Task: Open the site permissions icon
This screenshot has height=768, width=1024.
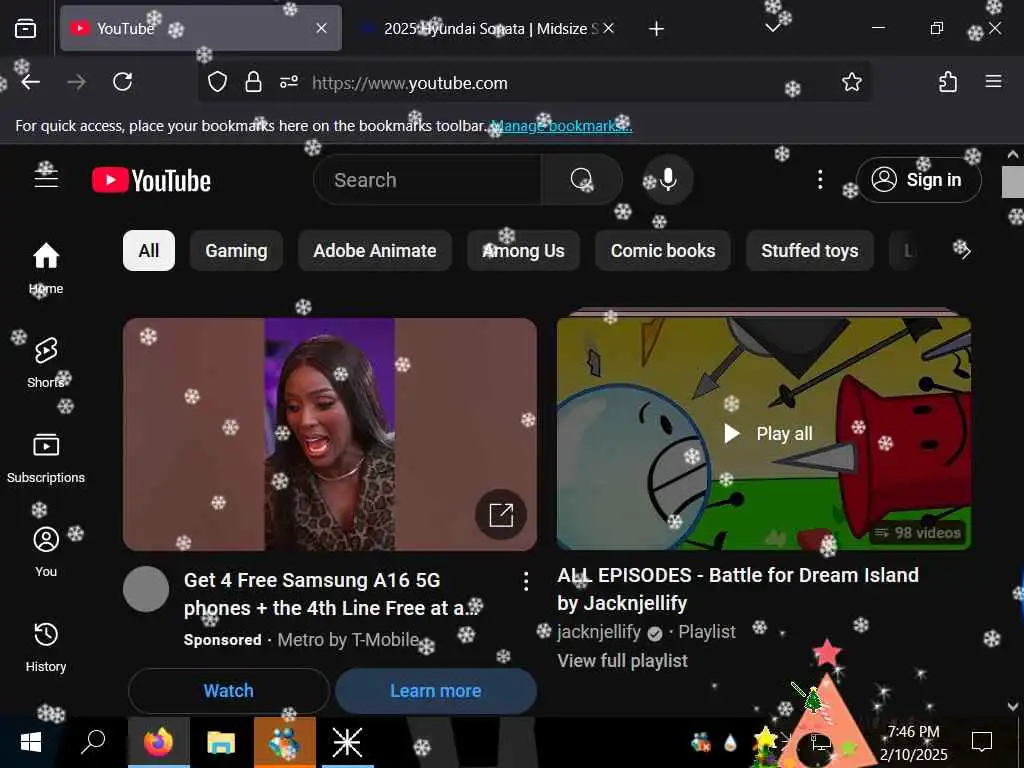Action: coord(289,82)
